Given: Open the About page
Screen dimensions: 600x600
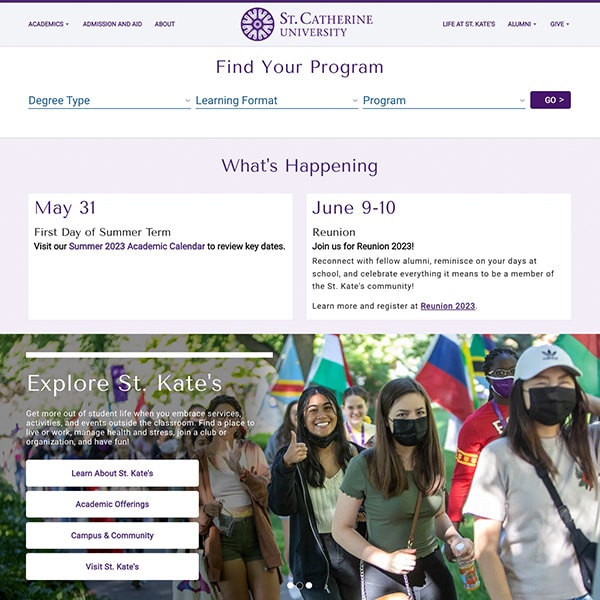Looking at the screenshot, I should click(165, 24).
